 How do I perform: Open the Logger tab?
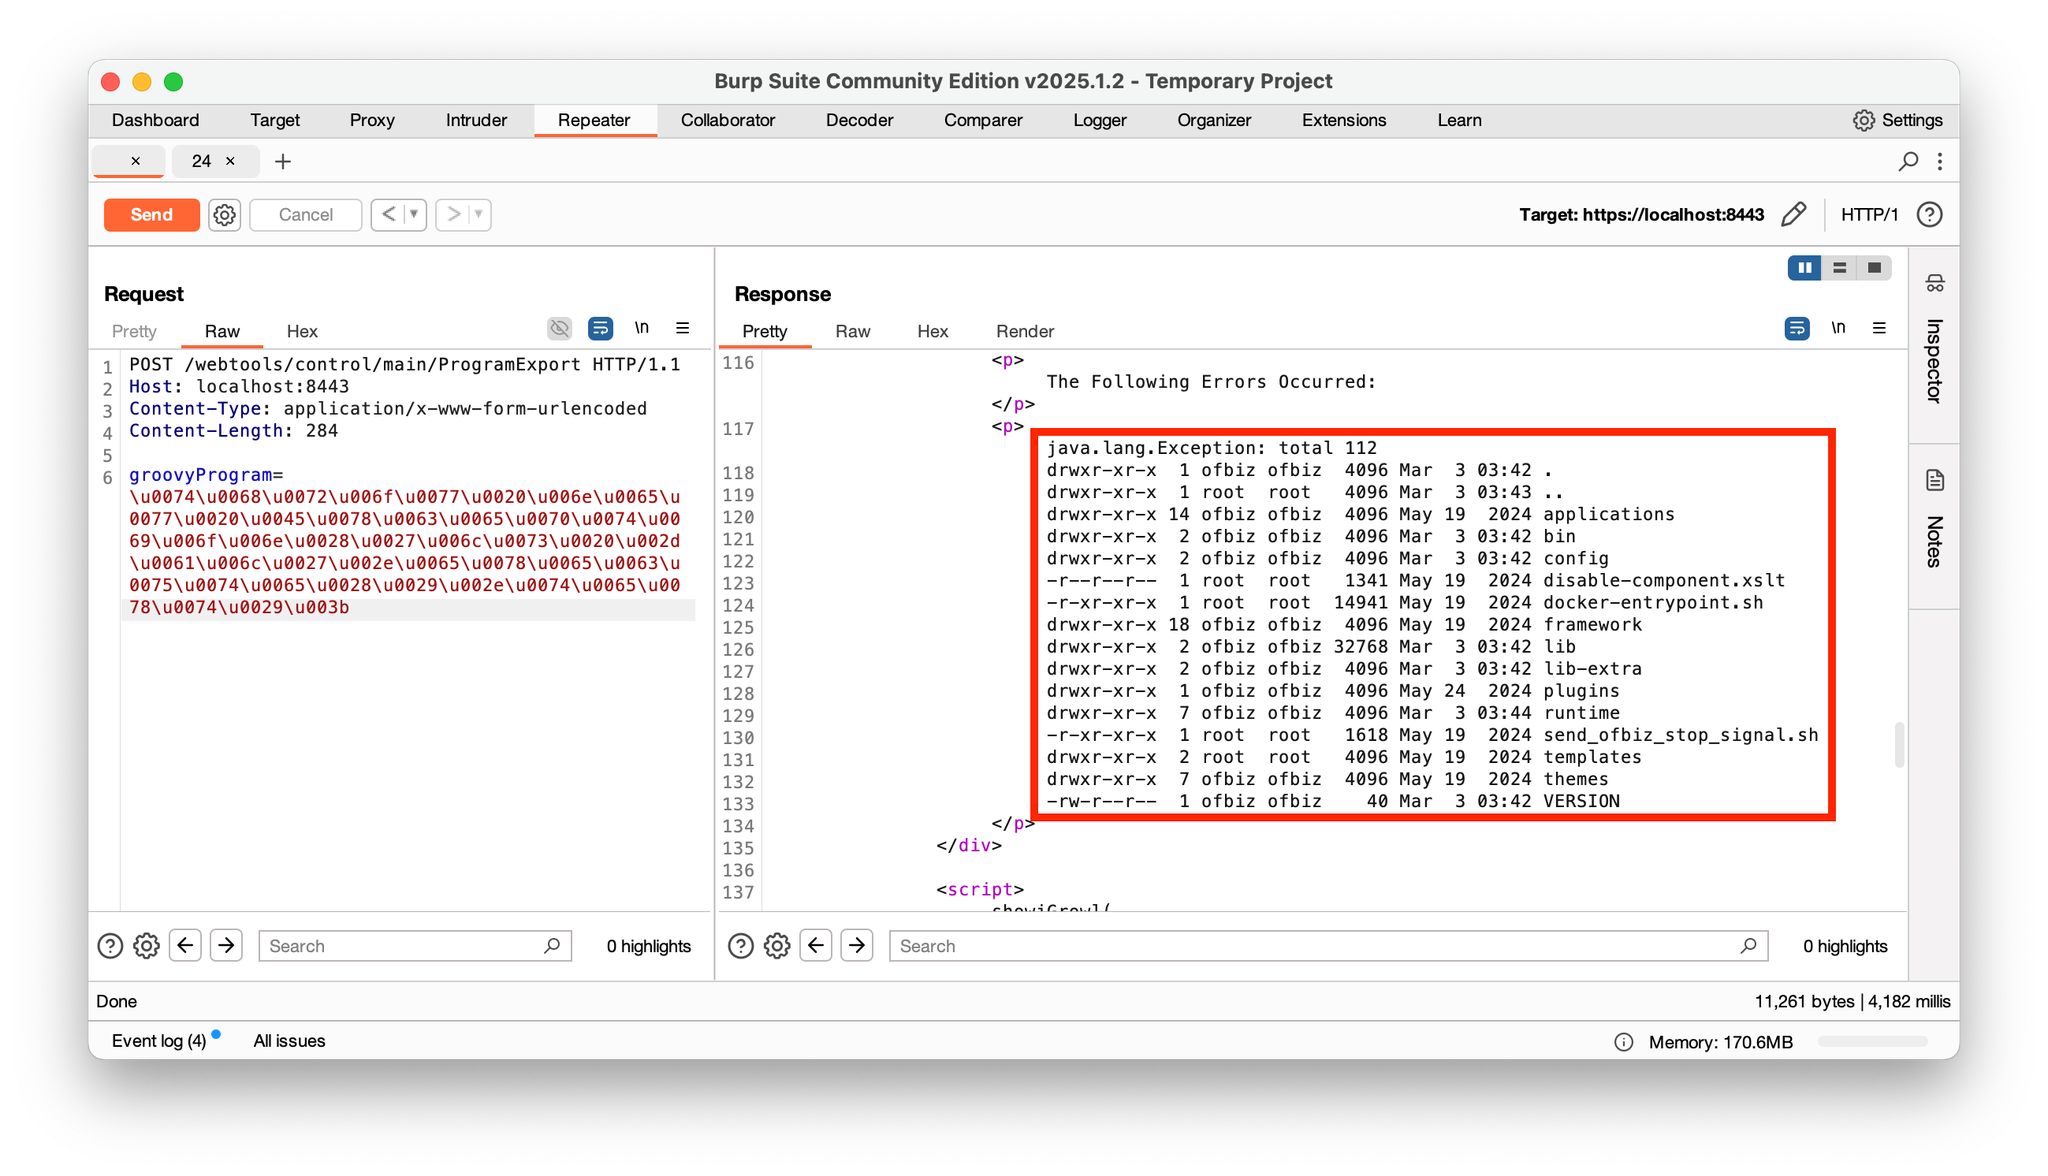1100,120
